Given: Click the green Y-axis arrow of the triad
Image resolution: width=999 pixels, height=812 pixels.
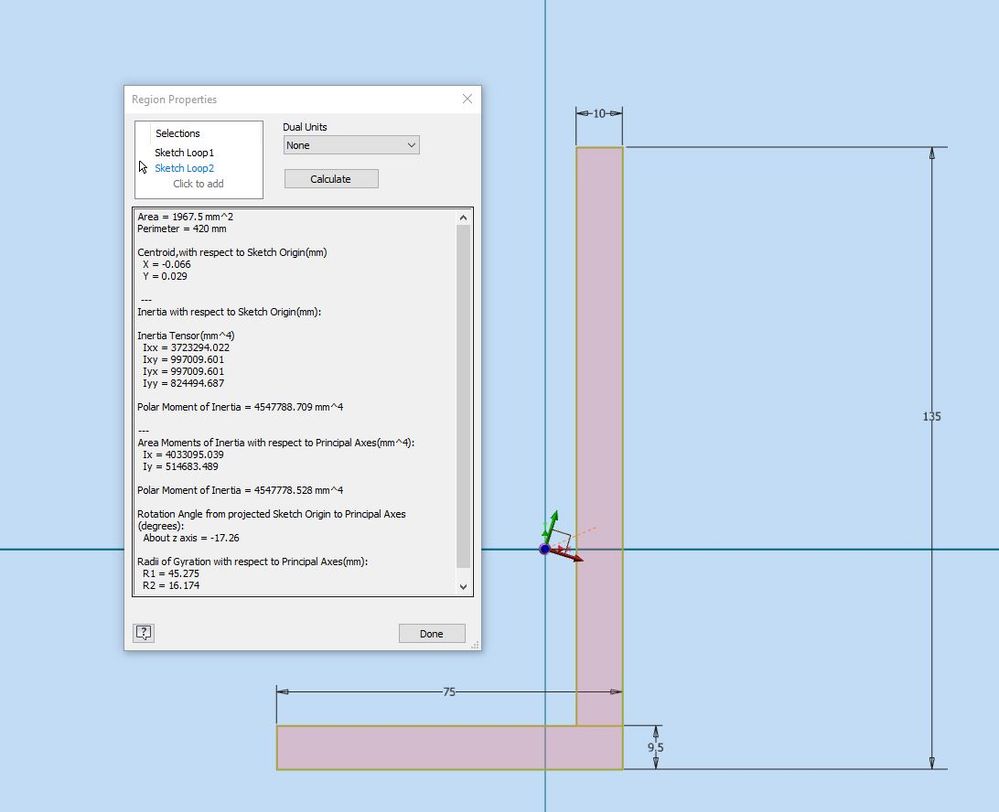Looking at the screenshot, I should coord(551,518).
